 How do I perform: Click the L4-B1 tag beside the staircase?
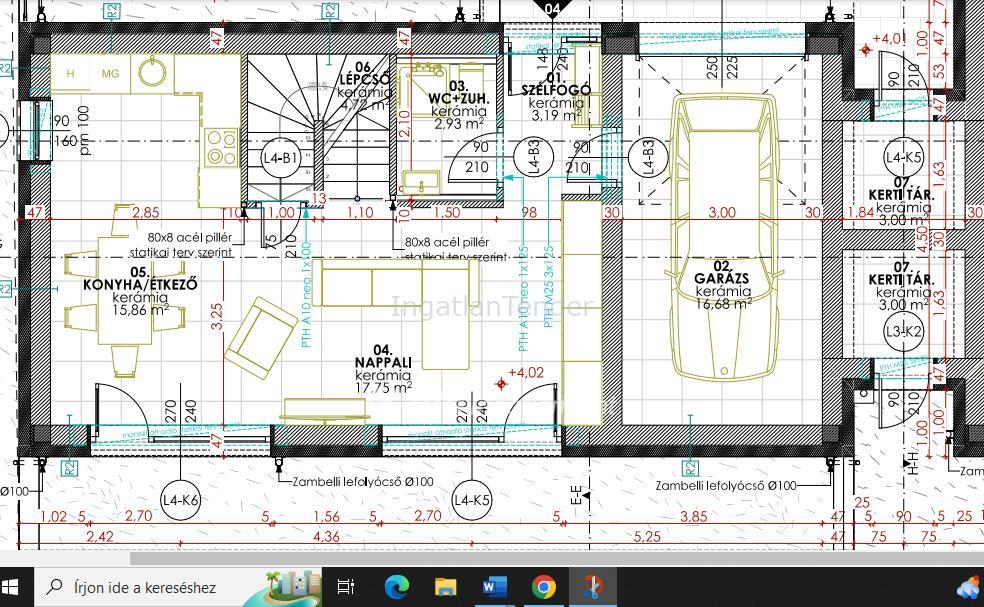coord(280,158)
